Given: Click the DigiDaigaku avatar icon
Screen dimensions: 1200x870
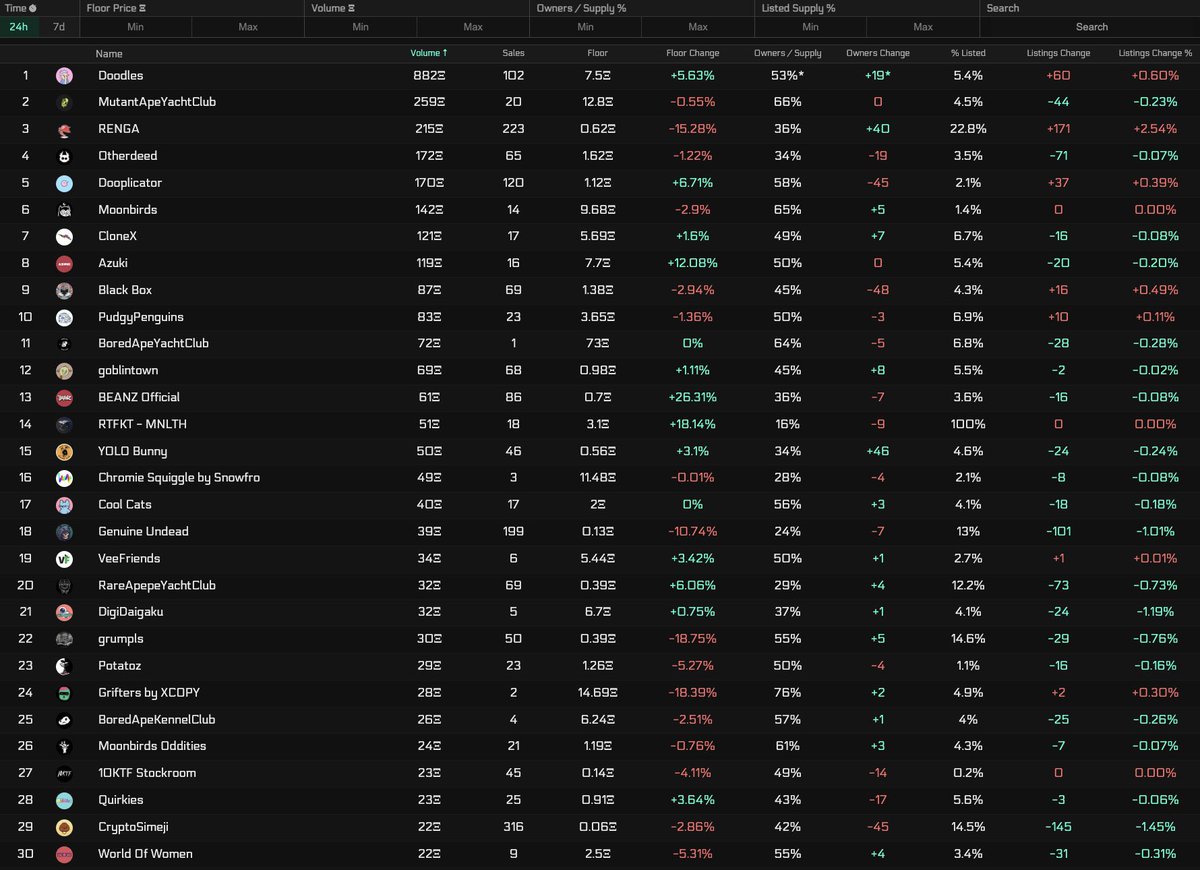Looking at the screenshot, I should coord(64,612).
